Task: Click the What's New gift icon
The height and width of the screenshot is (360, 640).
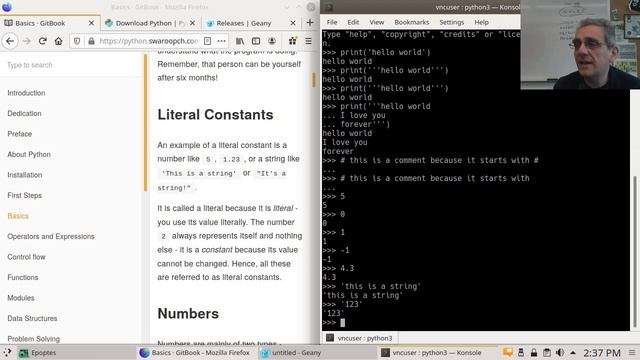Action: point(292,41)
